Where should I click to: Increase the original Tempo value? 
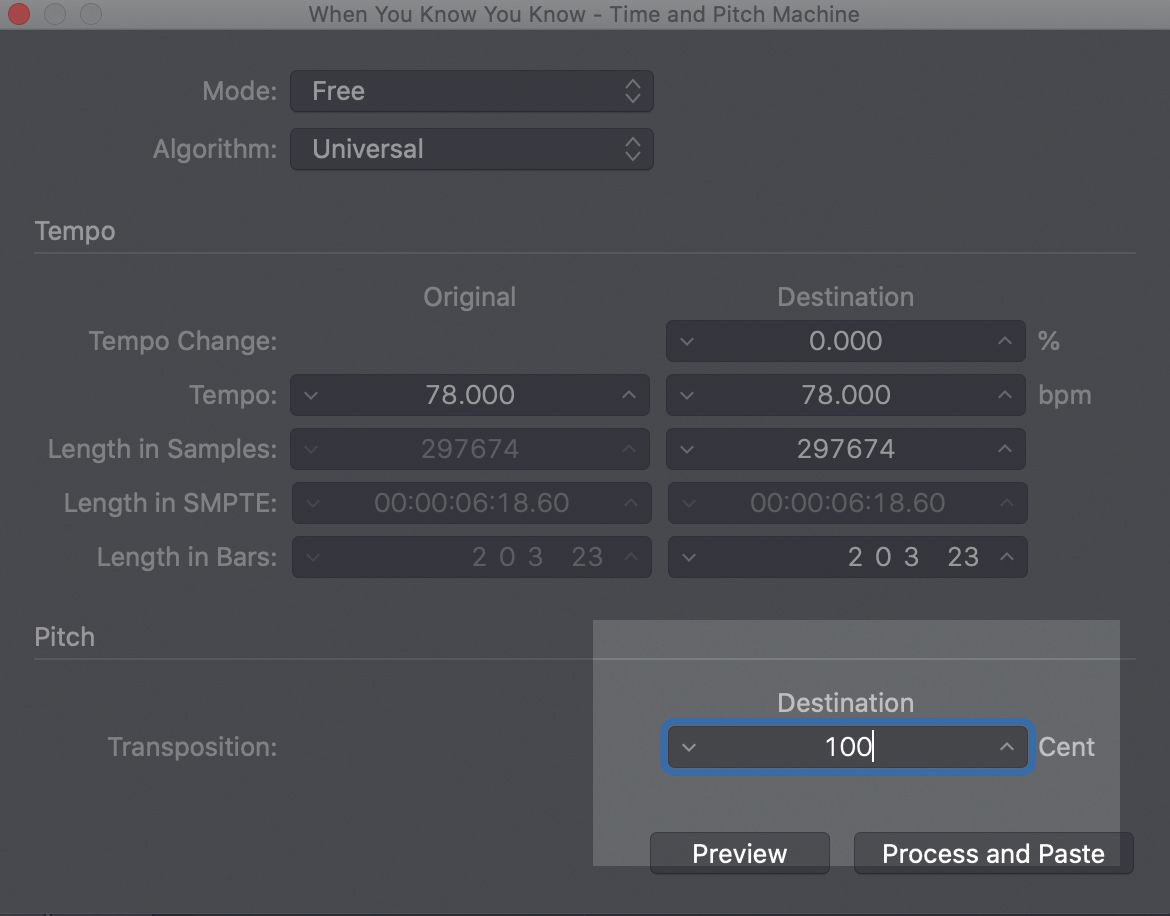coord(628,395)
